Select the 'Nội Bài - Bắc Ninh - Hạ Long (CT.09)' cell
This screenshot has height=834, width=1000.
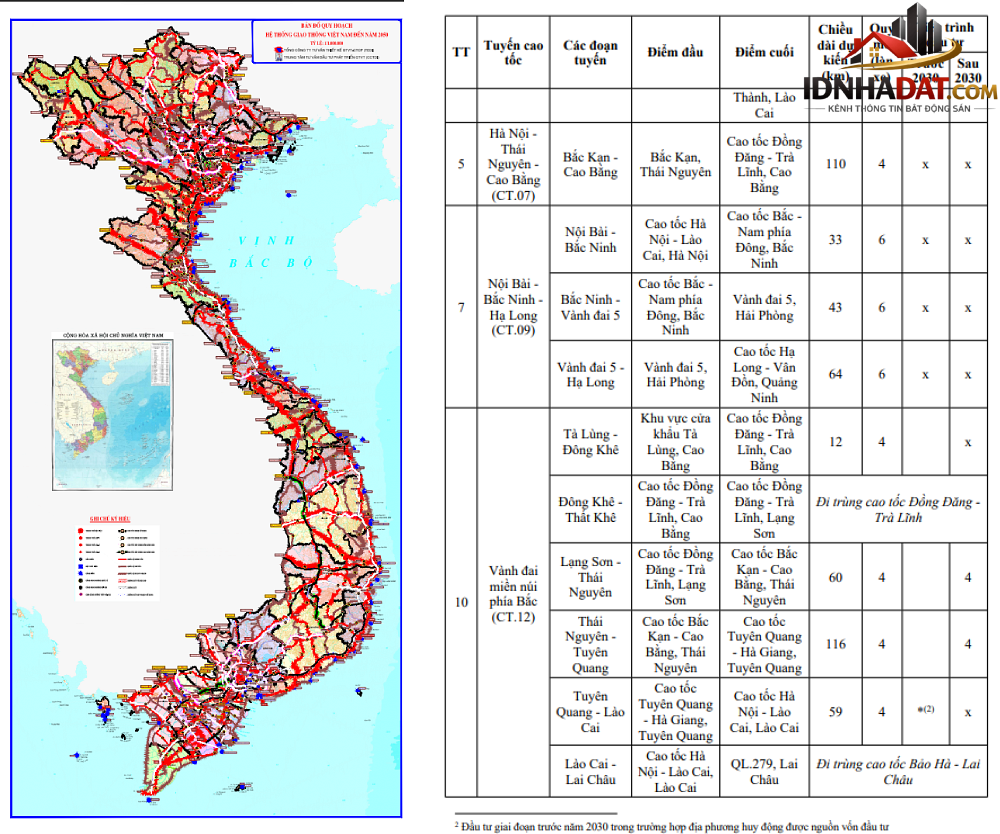(513, 307)
